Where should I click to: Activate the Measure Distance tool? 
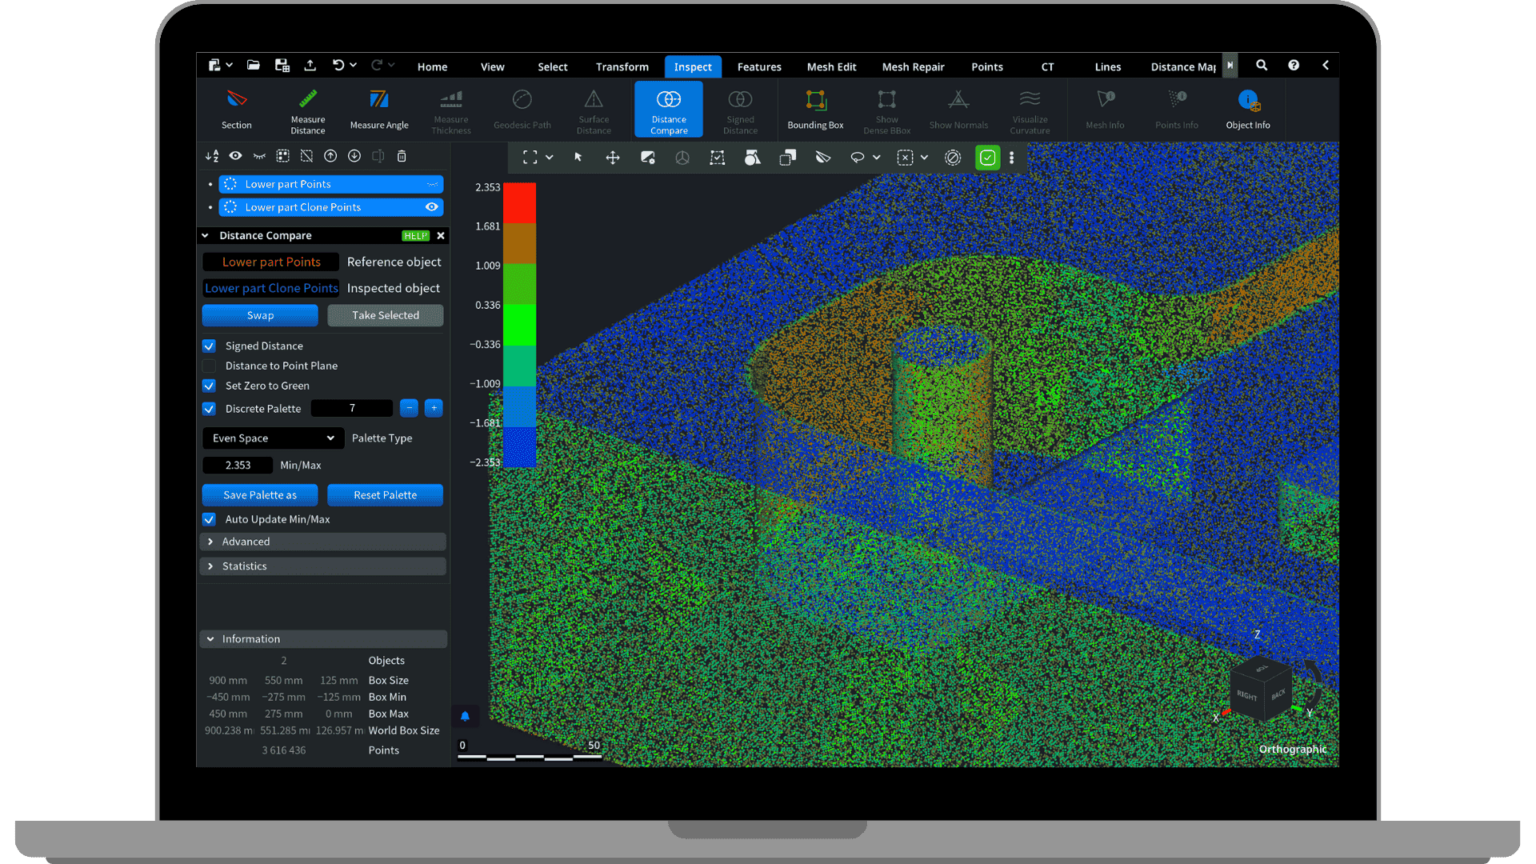tap(308, 100)
